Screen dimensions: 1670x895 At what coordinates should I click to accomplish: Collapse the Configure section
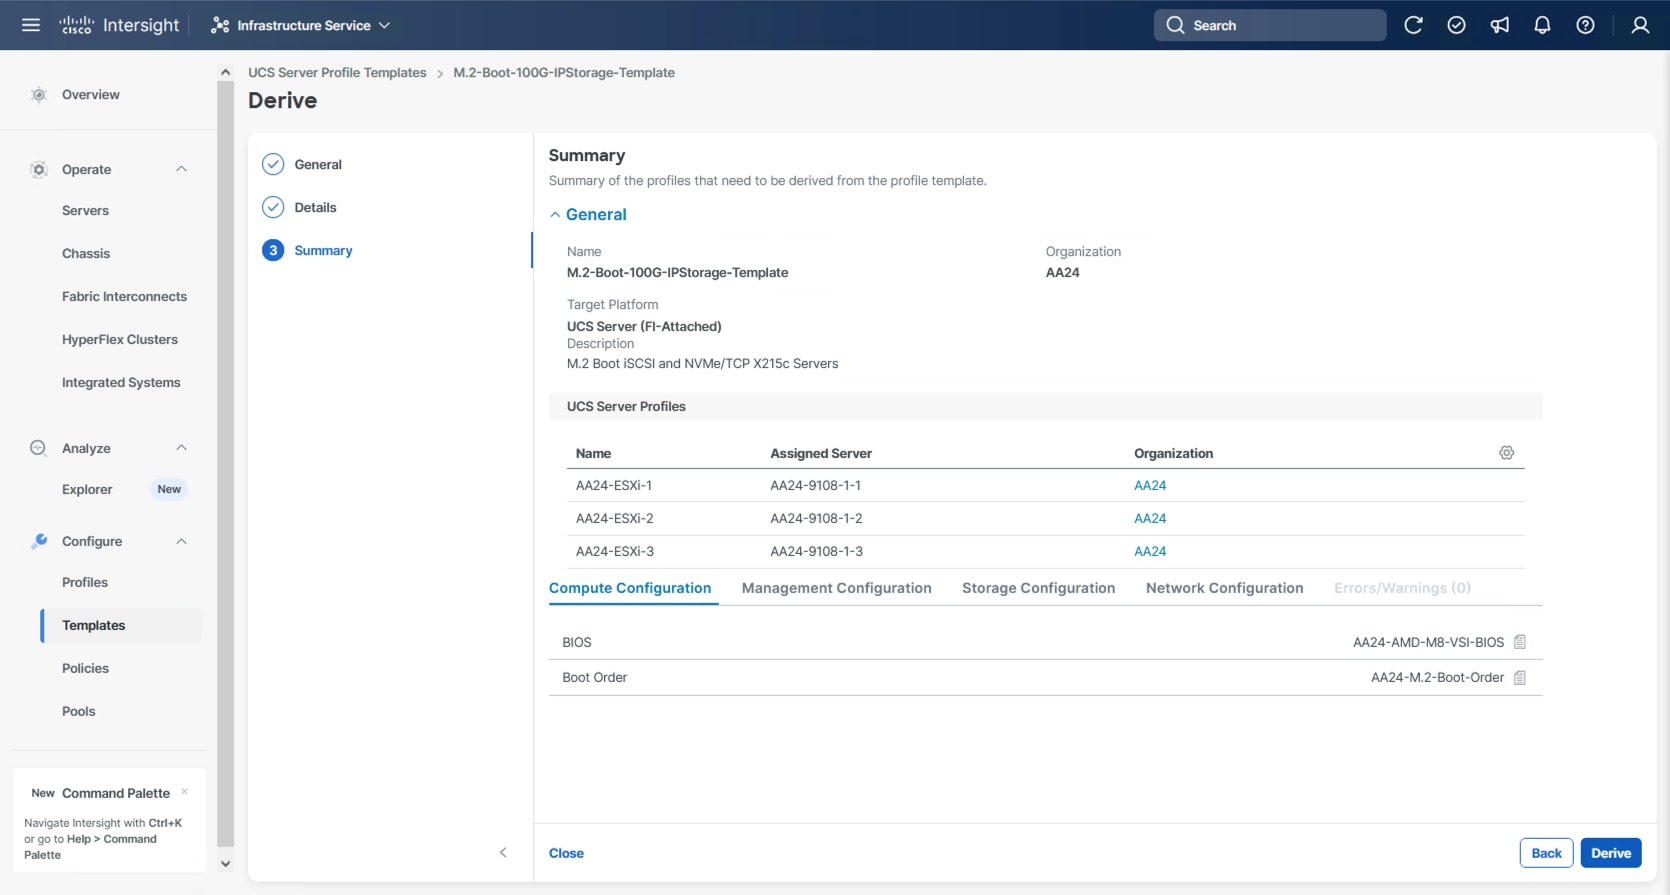[181, 541]
